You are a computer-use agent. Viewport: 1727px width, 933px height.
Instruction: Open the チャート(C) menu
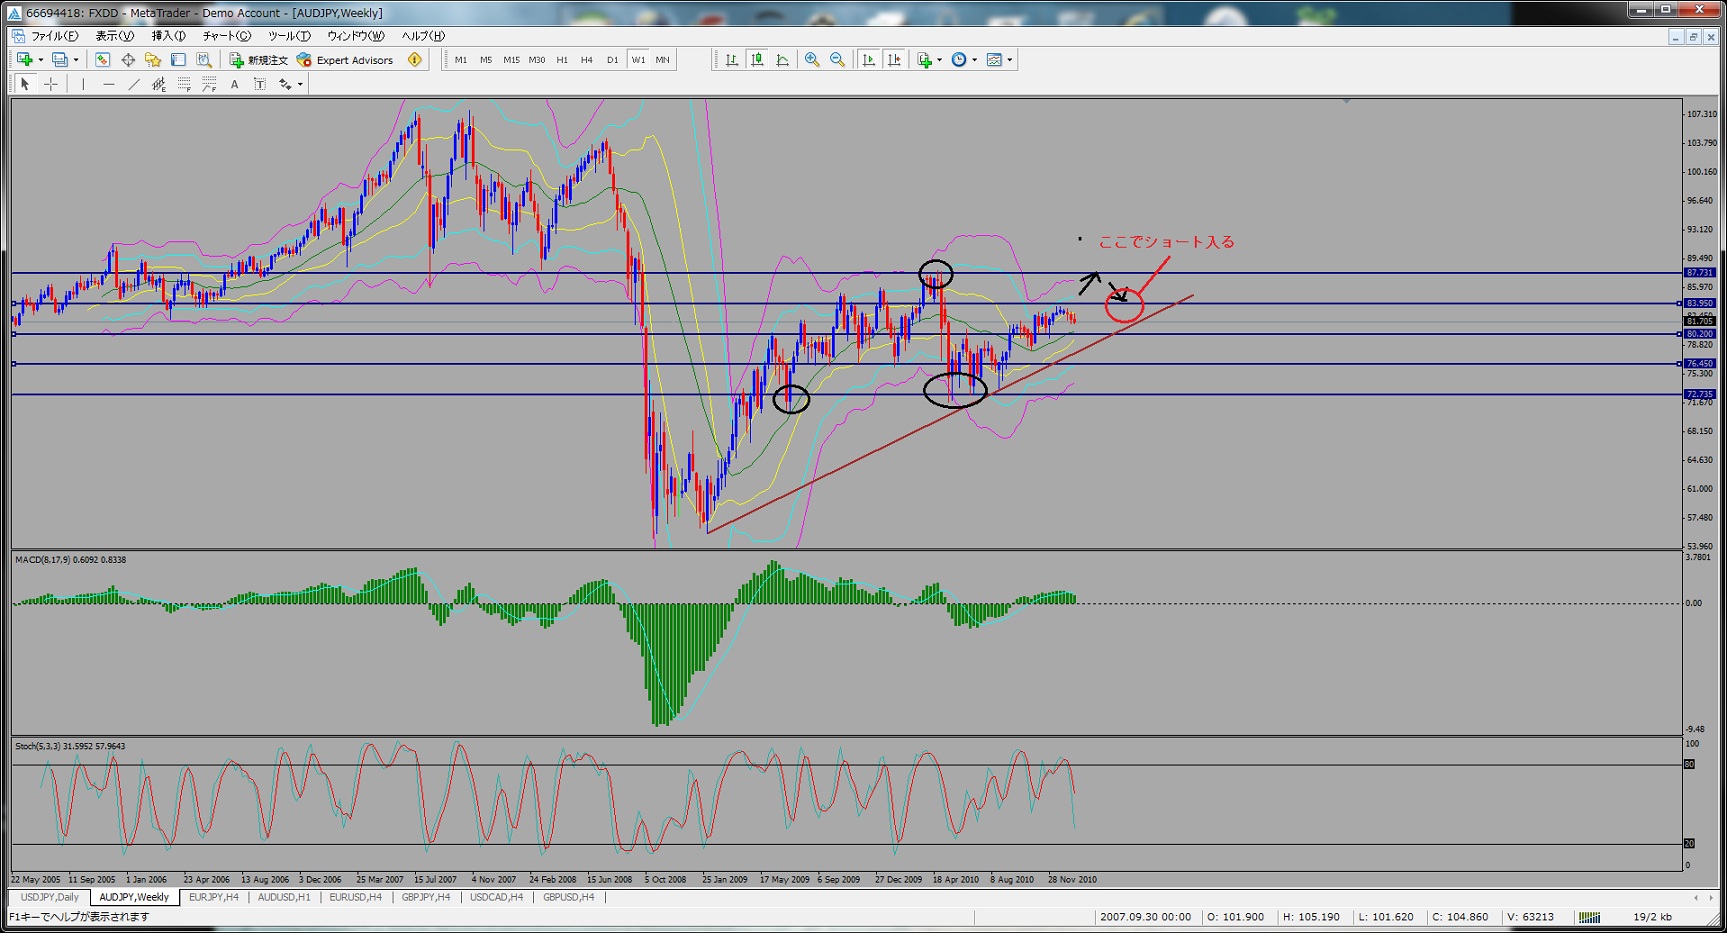click(x=226, y=36)
